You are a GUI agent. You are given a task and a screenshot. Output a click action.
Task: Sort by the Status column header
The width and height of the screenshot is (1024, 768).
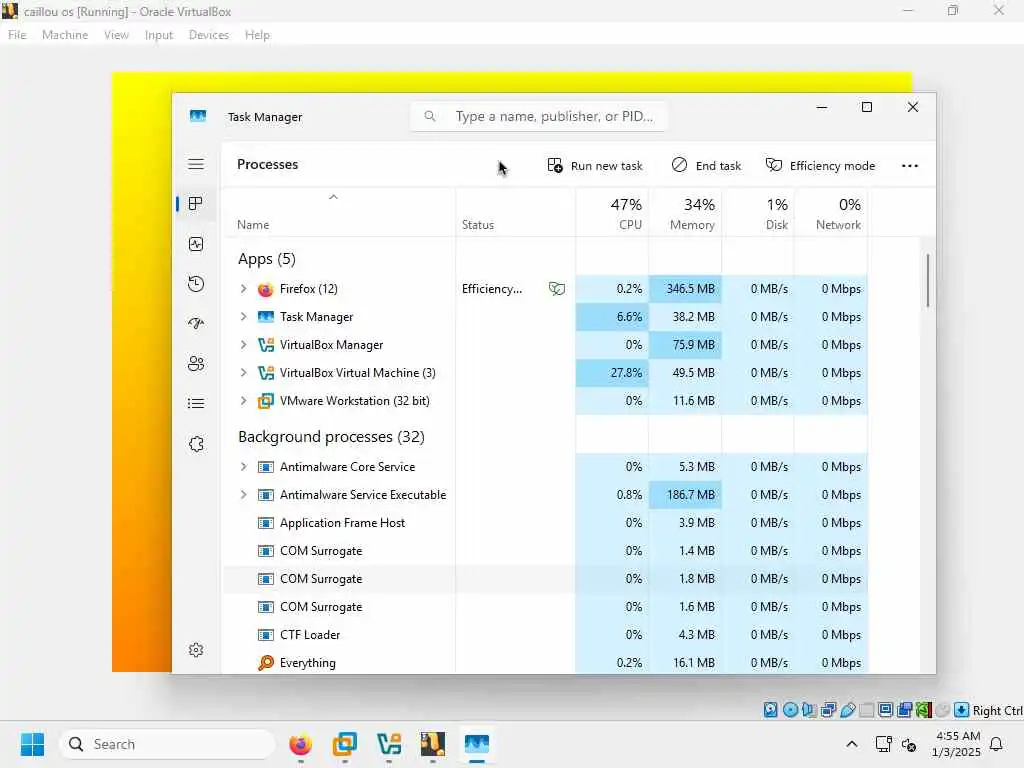515,214
